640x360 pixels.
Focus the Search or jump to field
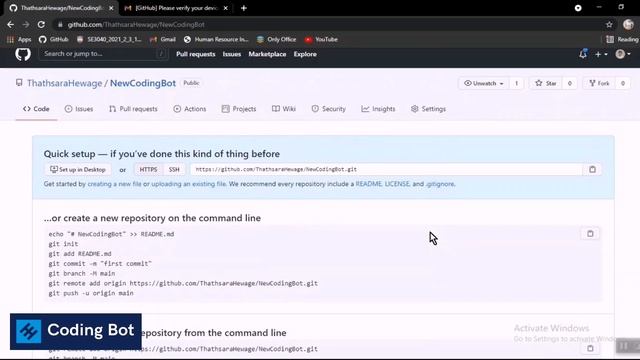104,54
